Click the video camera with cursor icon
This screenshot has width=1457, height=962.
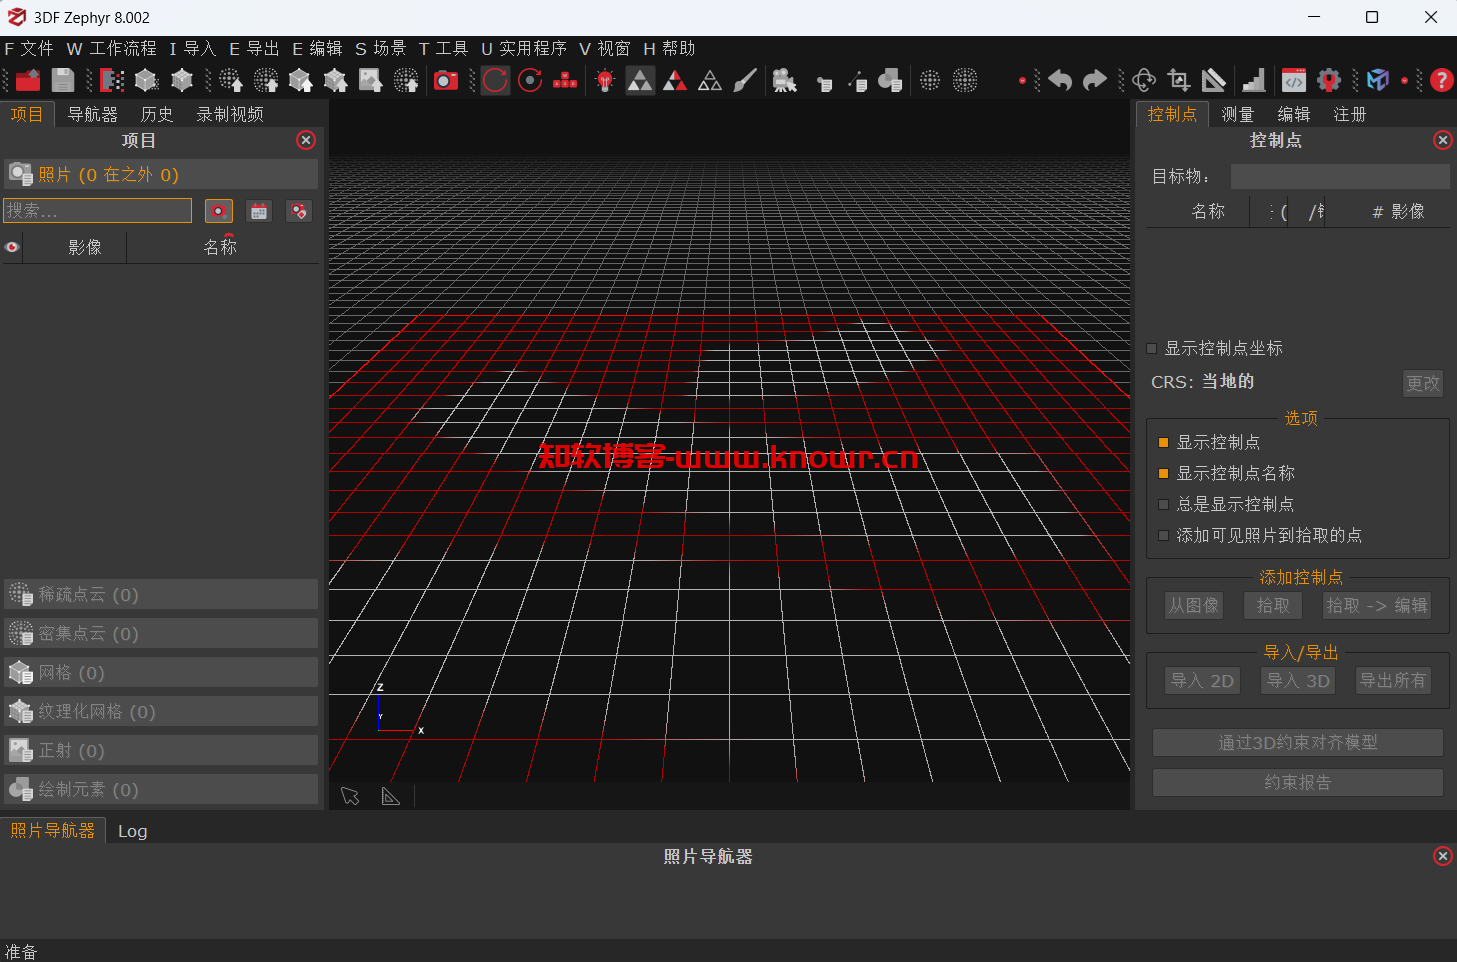tap(785, 81)
